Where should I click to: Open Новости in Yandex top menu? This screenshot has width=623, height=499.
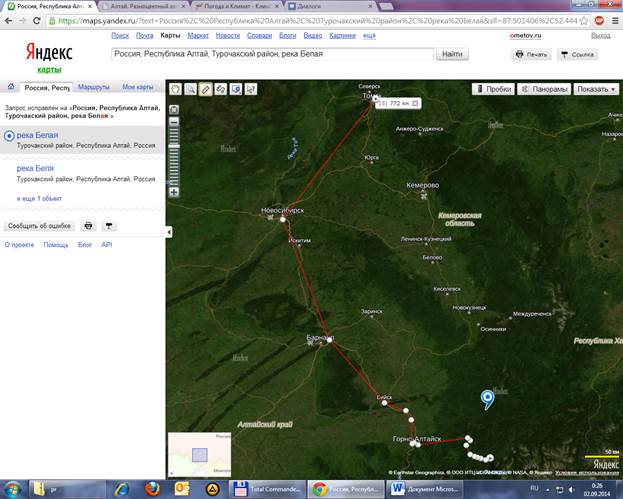tap(228, 35)
